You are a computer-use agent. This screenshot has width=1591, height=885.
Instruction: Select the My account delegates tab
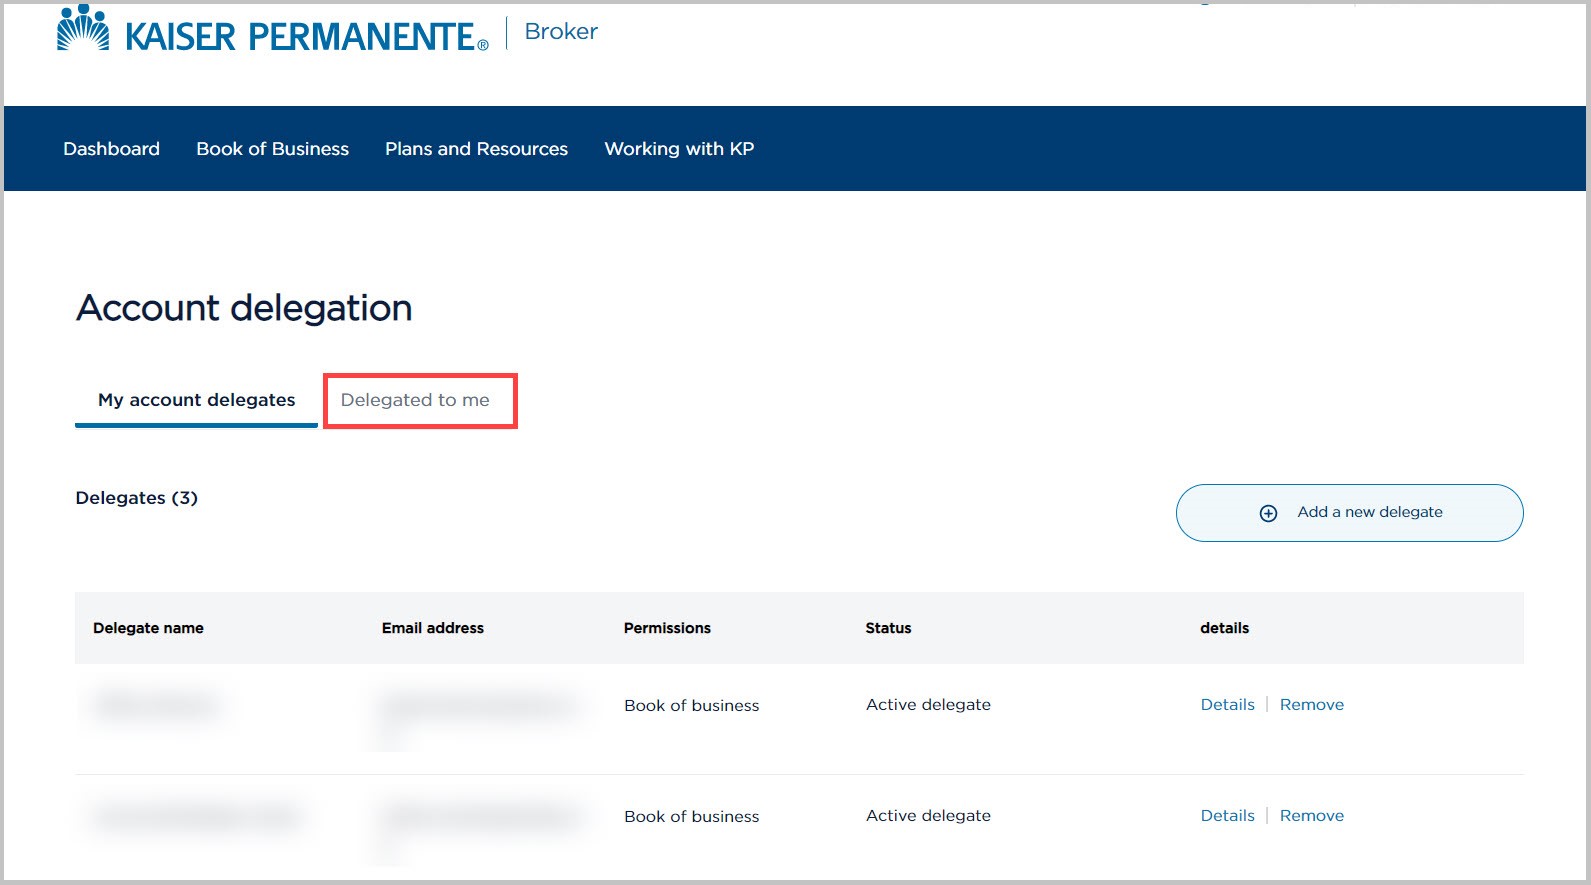click(x=196, y=400)
